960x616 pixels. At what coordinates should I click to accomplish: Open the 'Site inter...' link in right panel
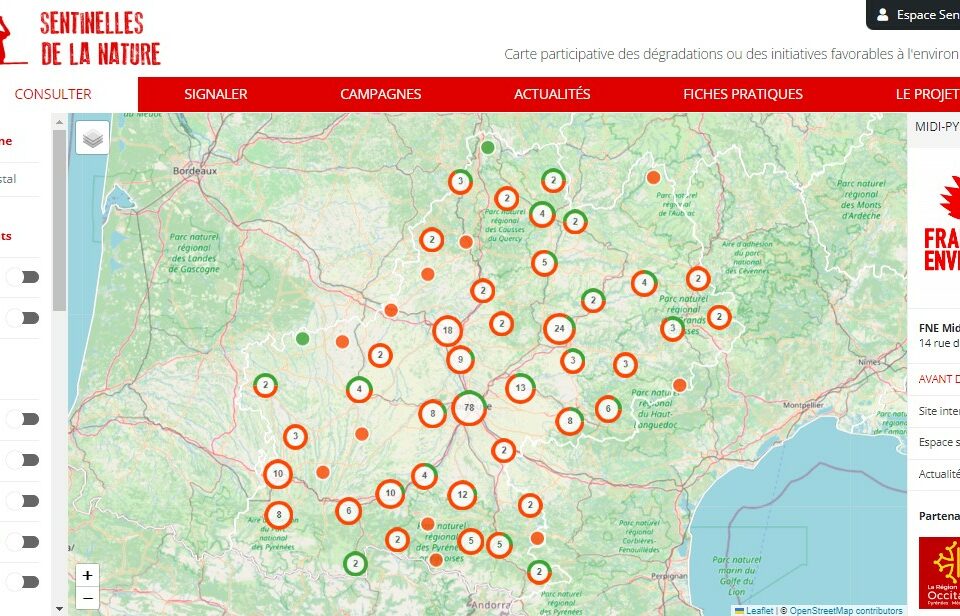(x=939, y=411)
